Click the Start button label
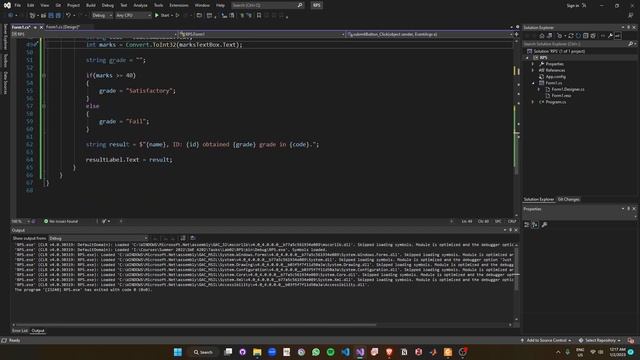640x360 pixels. coord(165,16)
